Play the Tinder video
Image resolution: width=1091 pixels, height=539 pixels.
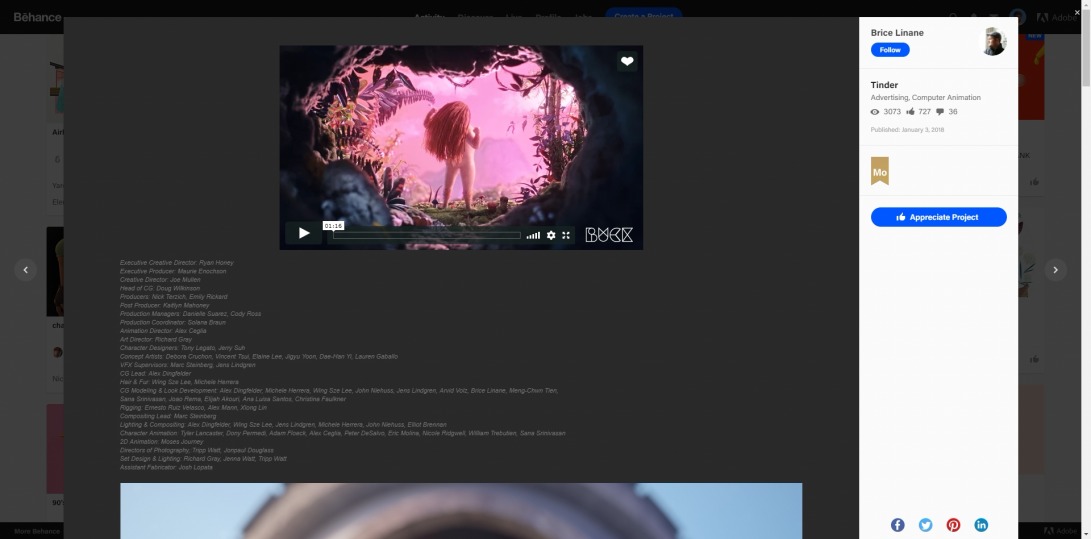tap(303, 233)
